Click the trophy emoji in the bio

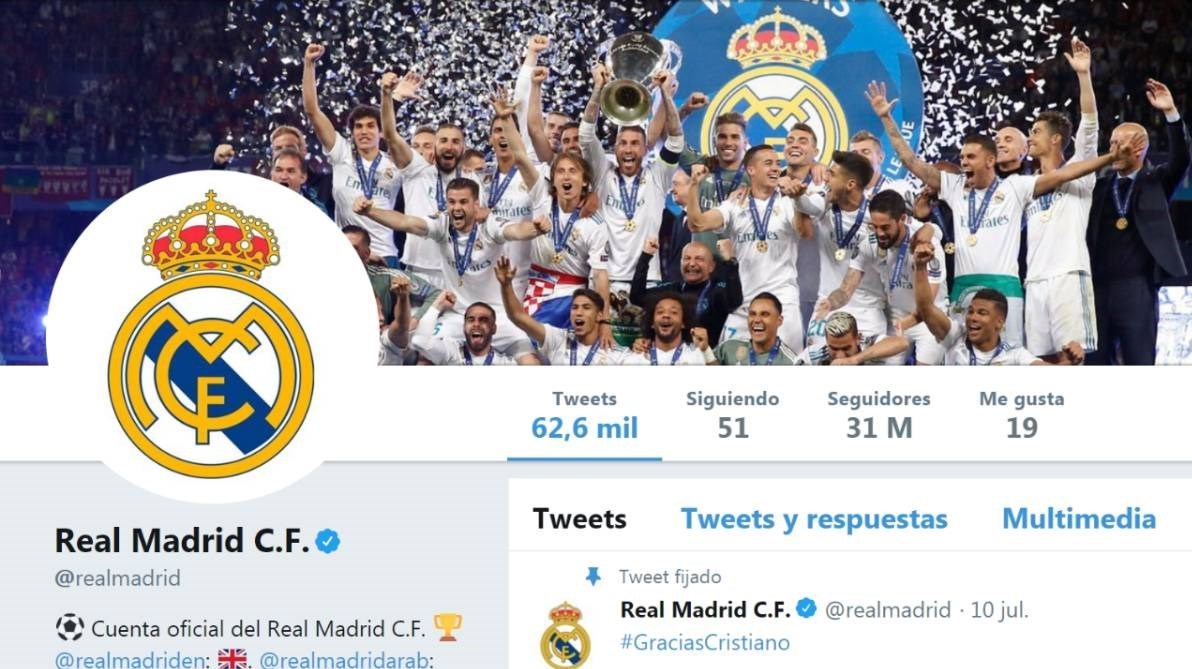click(447, 627)
